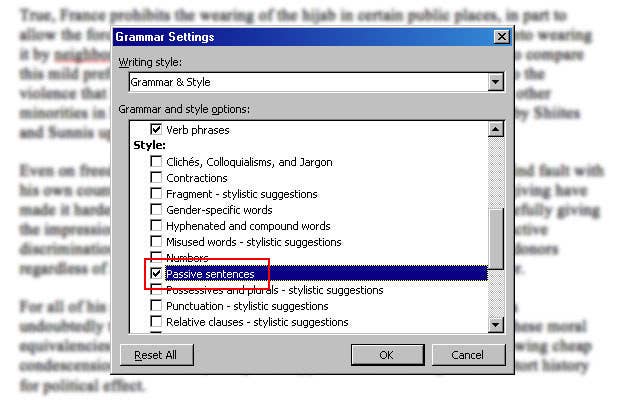Image resolution: width=625 pixels, height=400 pixels.
Task: Tick Possessives and plurals checkbox
Action: [156, 290]
